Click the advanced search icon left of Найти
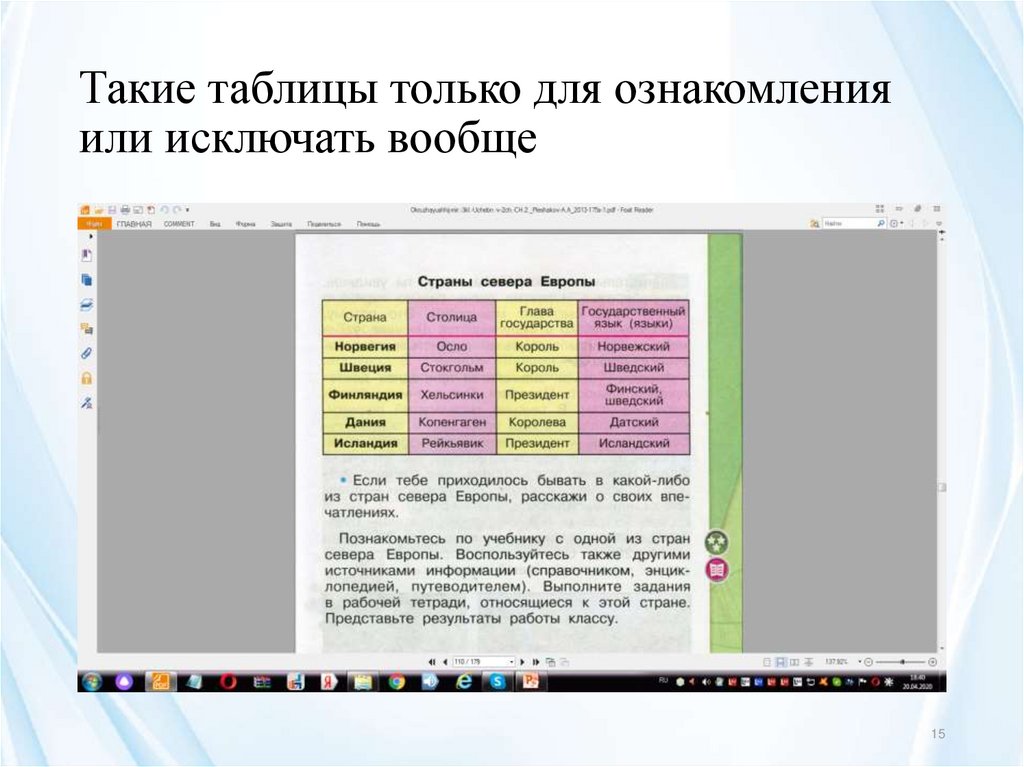 814,224
